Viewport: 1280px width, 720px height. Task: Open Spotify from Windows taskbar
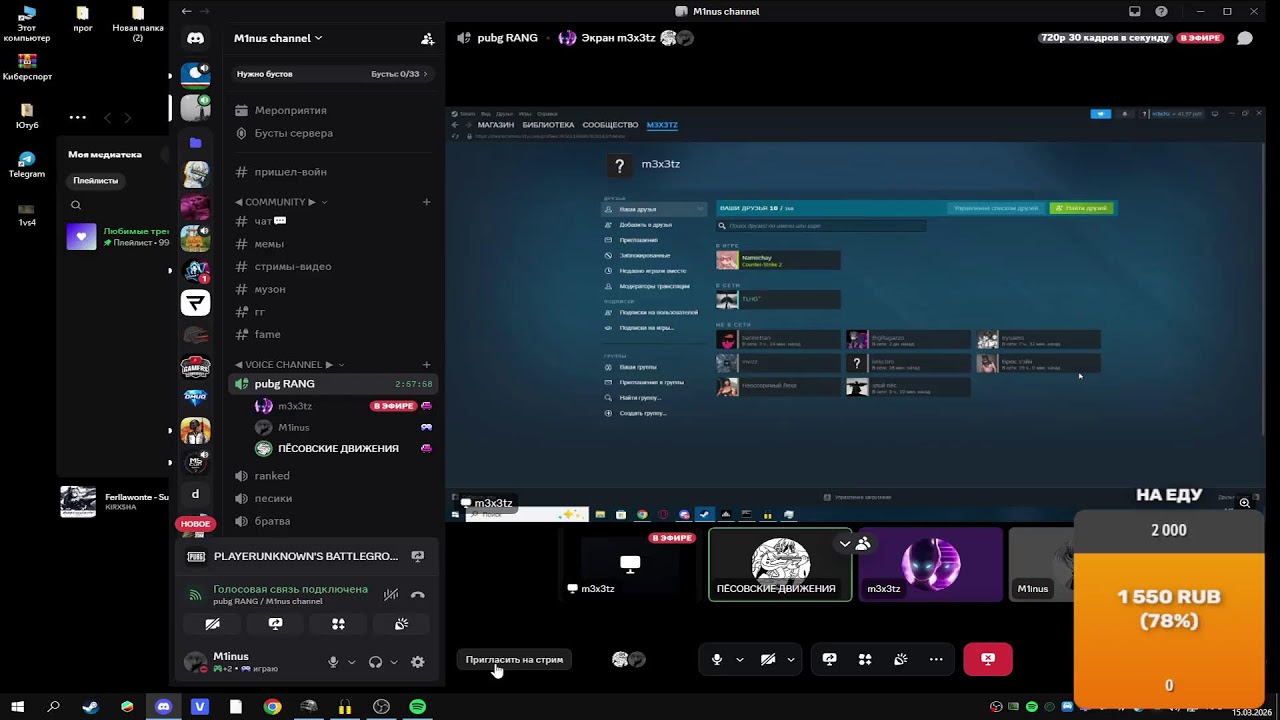point(418,707)
